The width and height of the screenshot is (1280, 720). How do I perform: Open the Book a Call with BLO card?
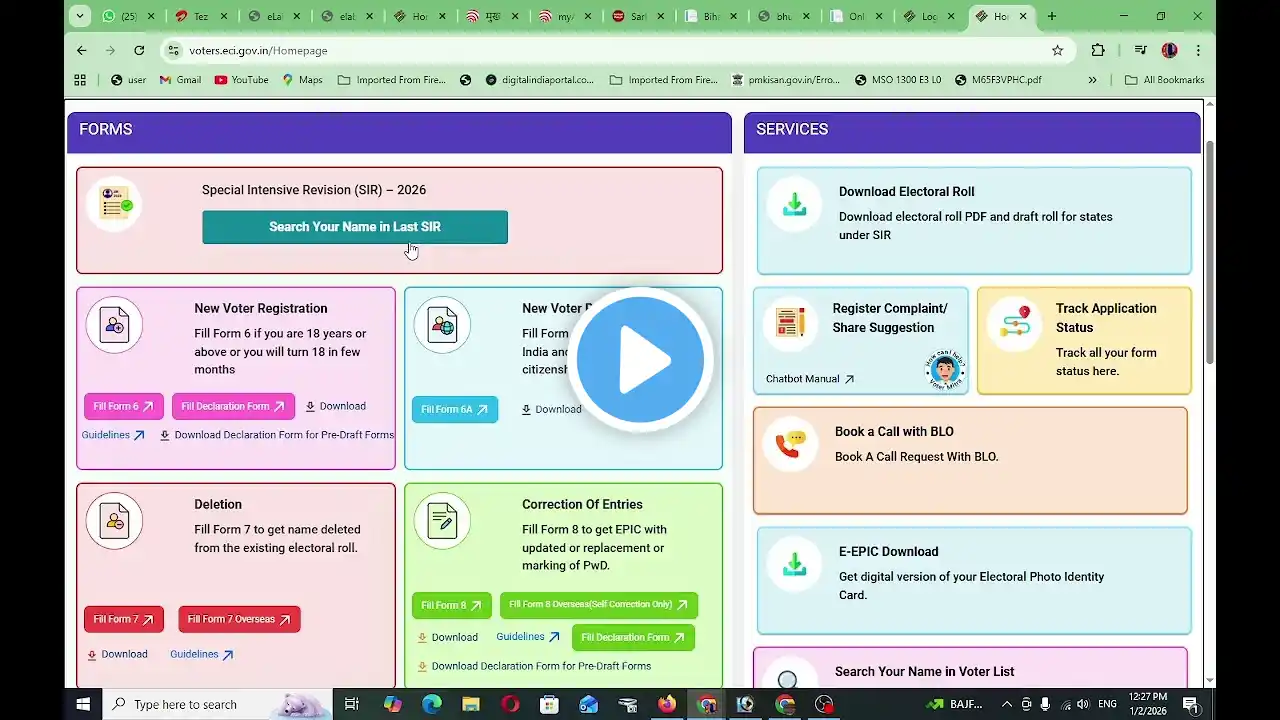(970, 460)
